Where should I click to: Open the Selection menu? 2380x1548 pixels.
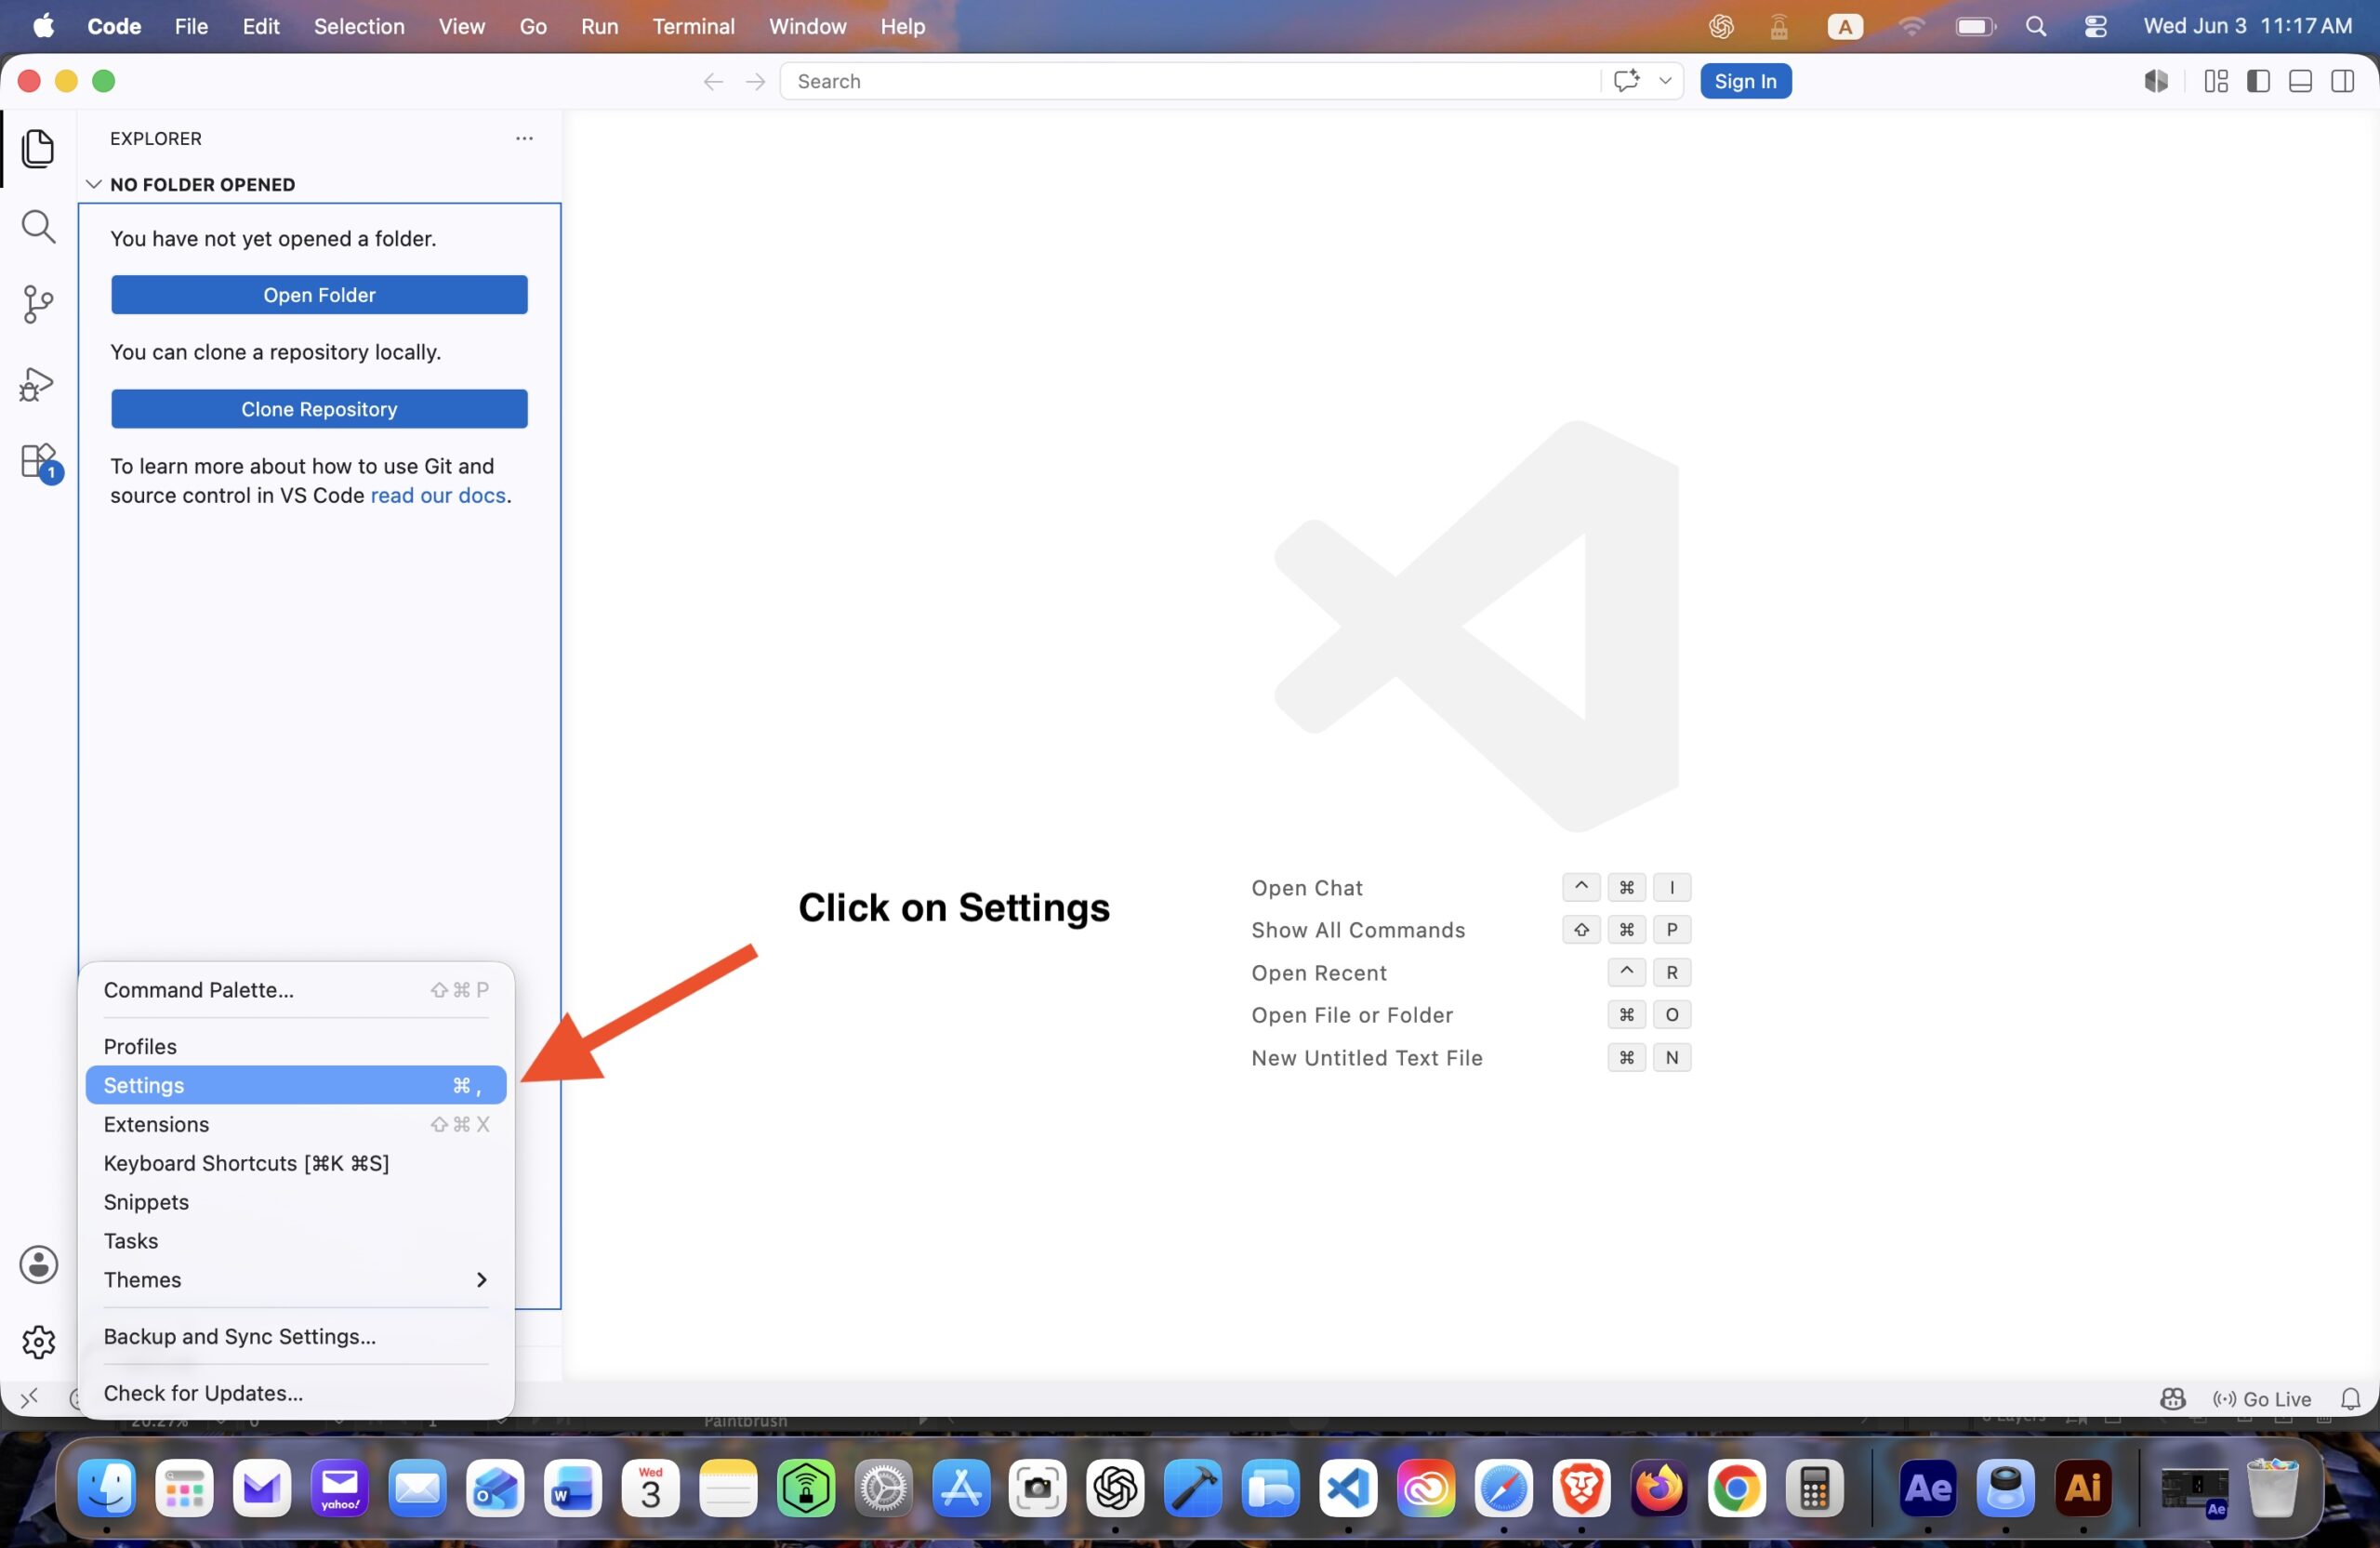[359, 26]
